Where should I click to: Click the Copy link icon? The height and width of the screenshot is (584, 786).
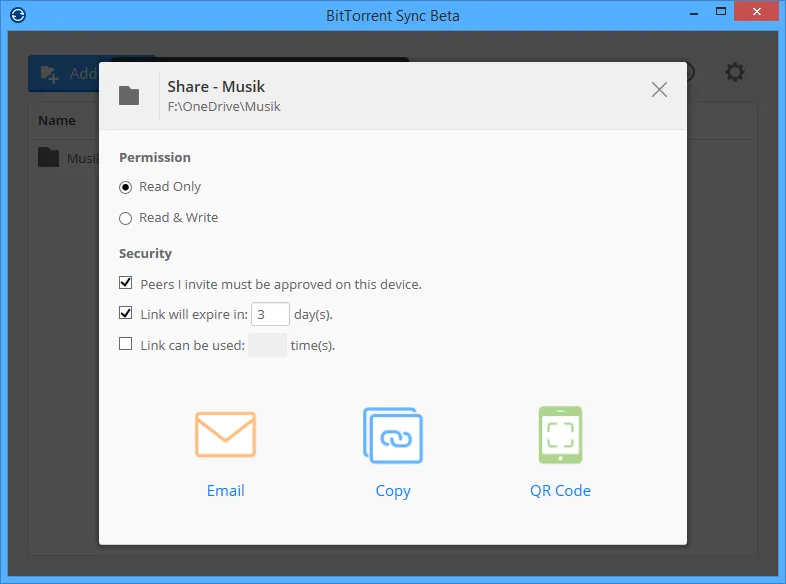tap(392, 435)
